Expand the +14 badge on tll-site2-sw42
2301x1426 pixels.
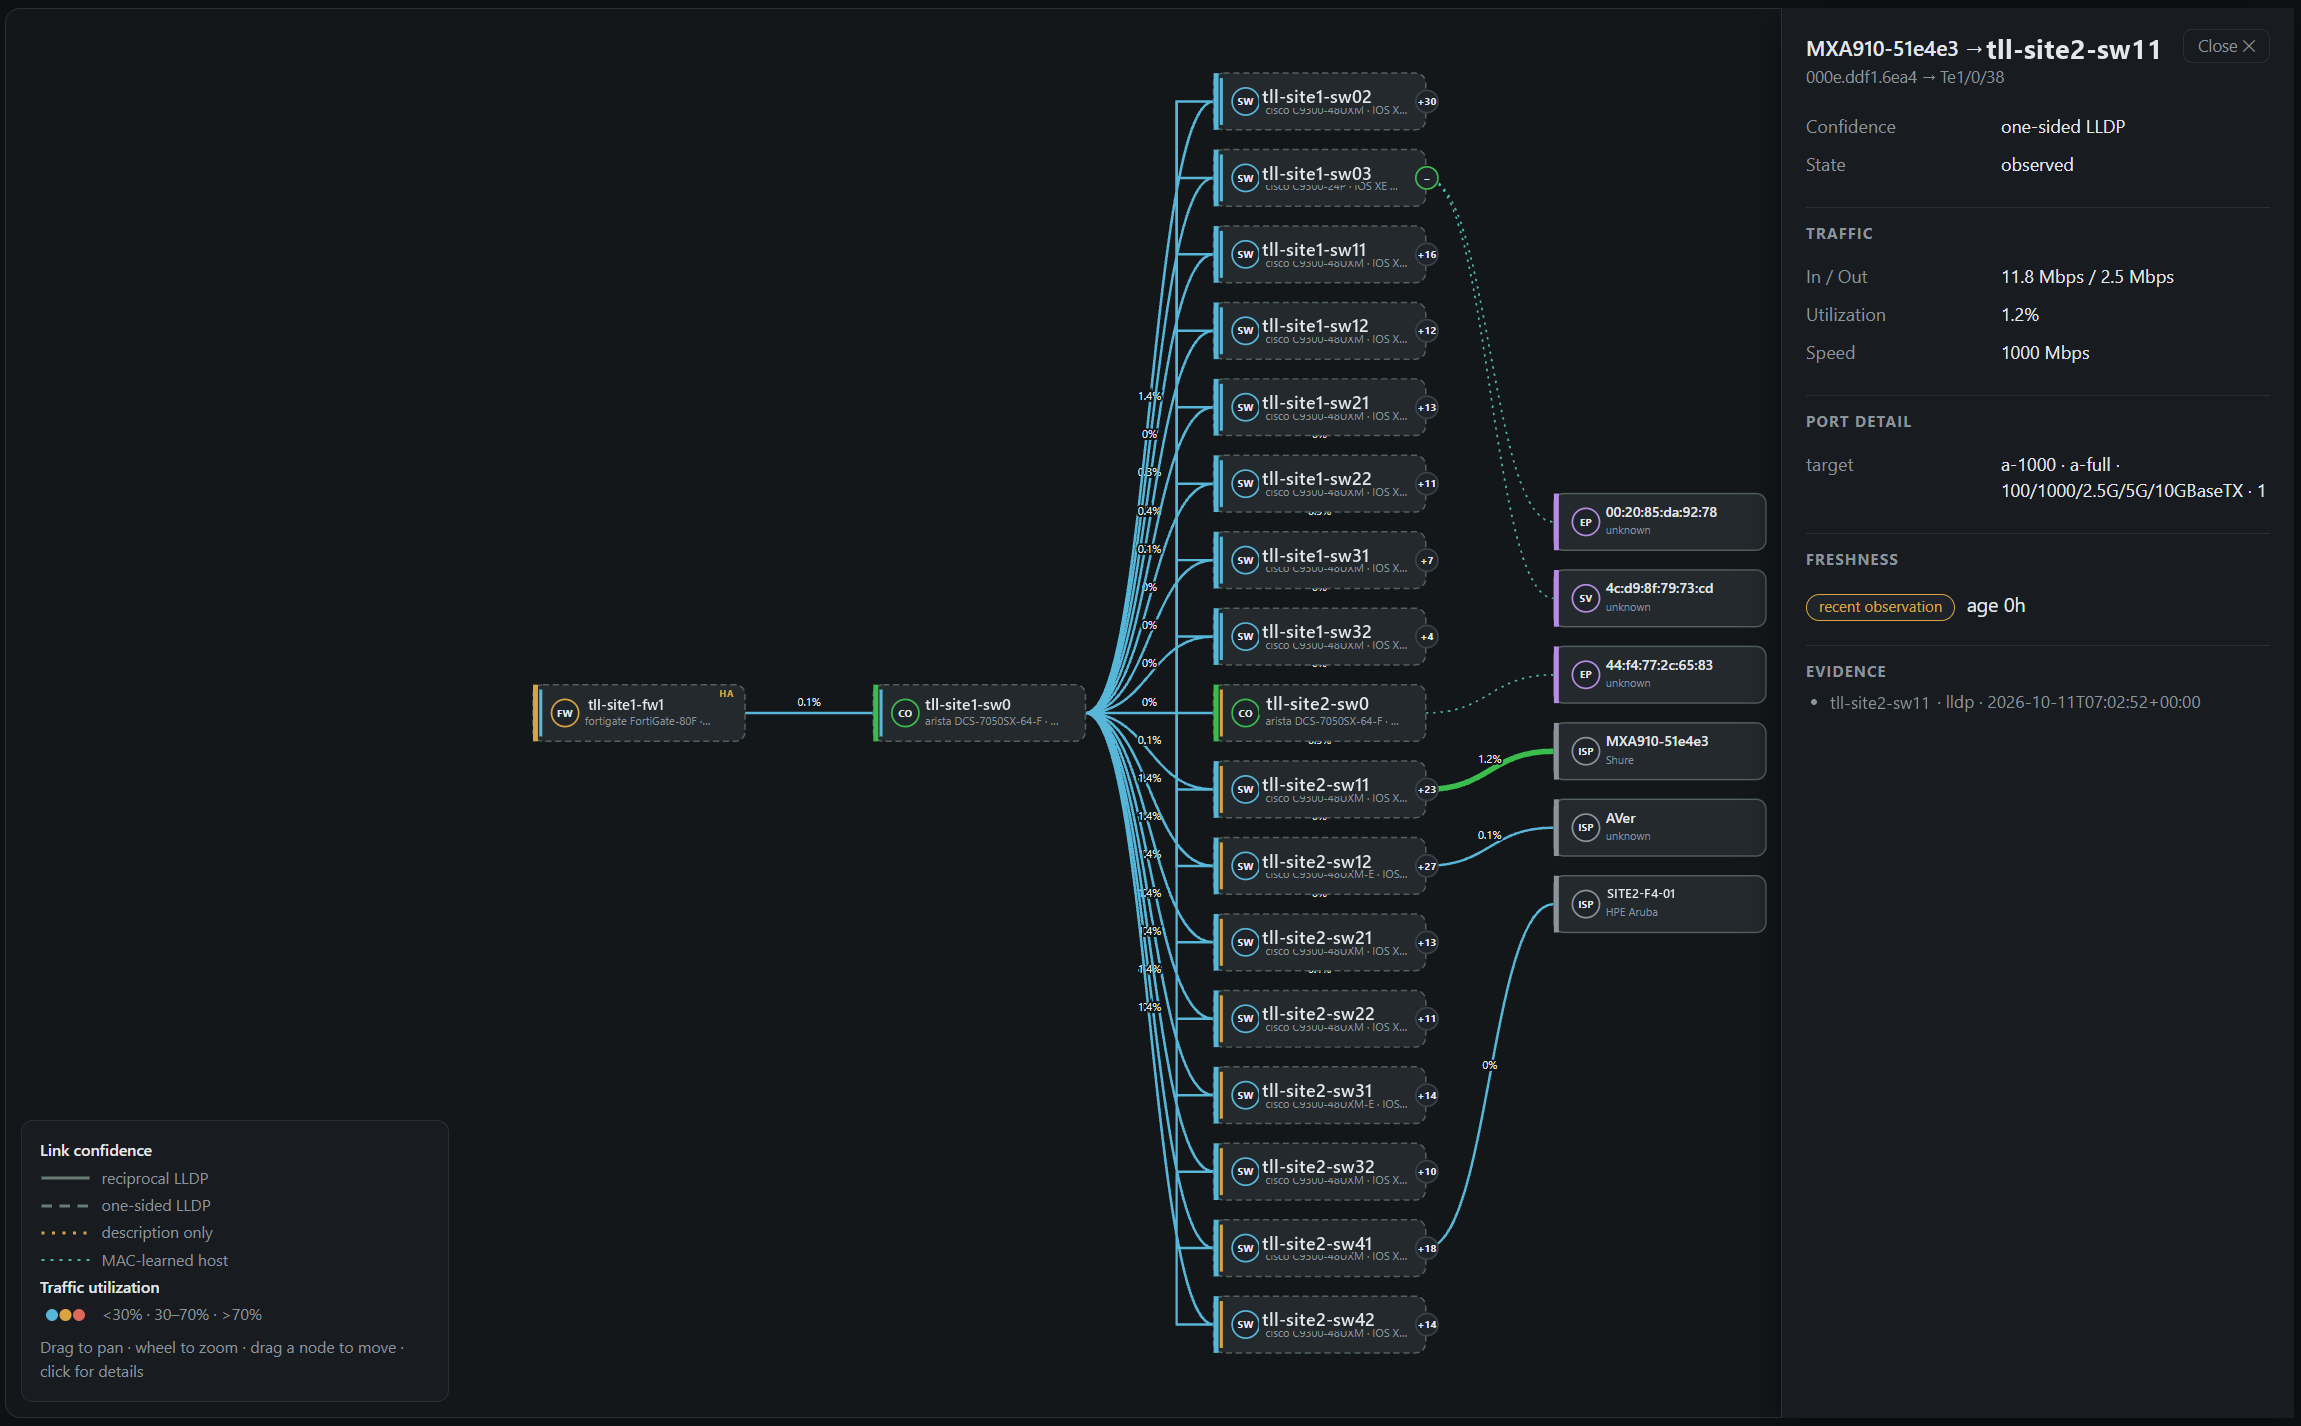[1427, 1324]
